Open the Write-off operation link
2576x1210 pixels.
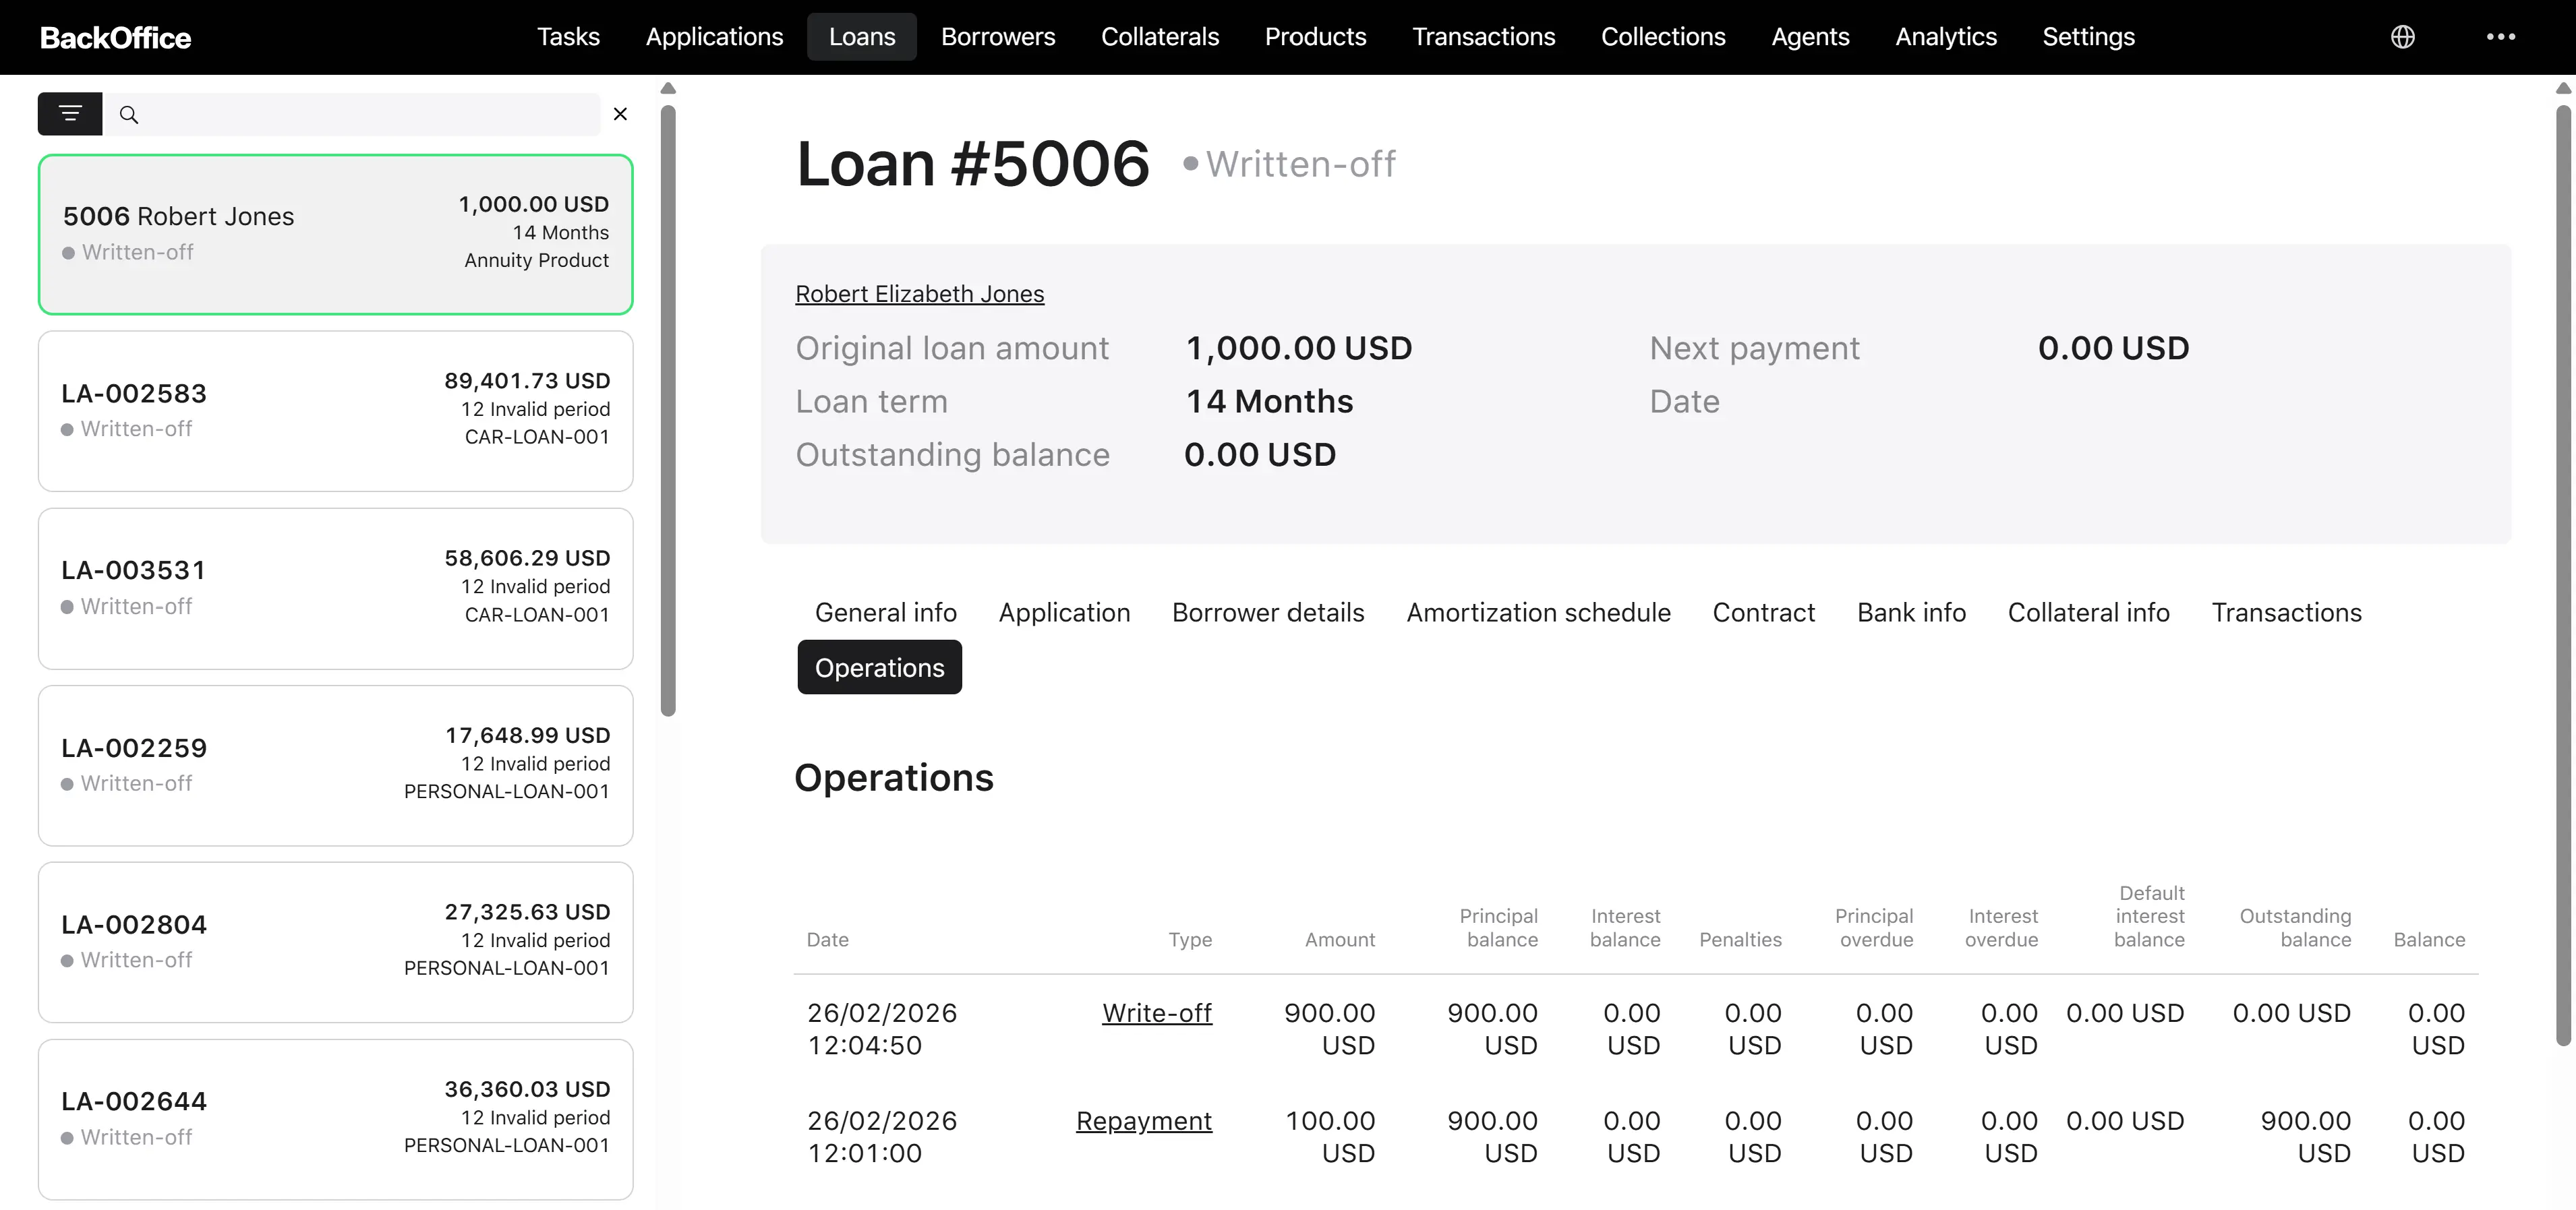[x=1156, y=1013]
